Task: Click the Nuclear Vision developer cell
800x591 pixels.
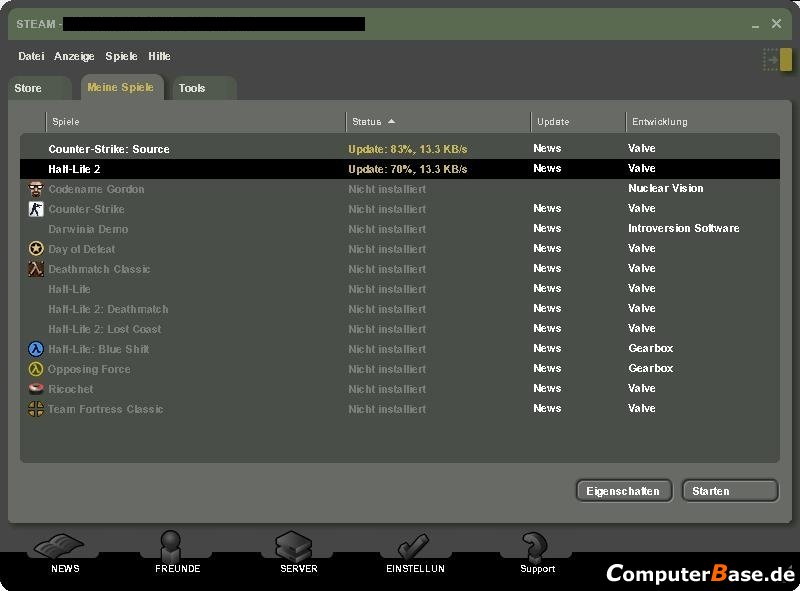Action: [x=665, y=188]
